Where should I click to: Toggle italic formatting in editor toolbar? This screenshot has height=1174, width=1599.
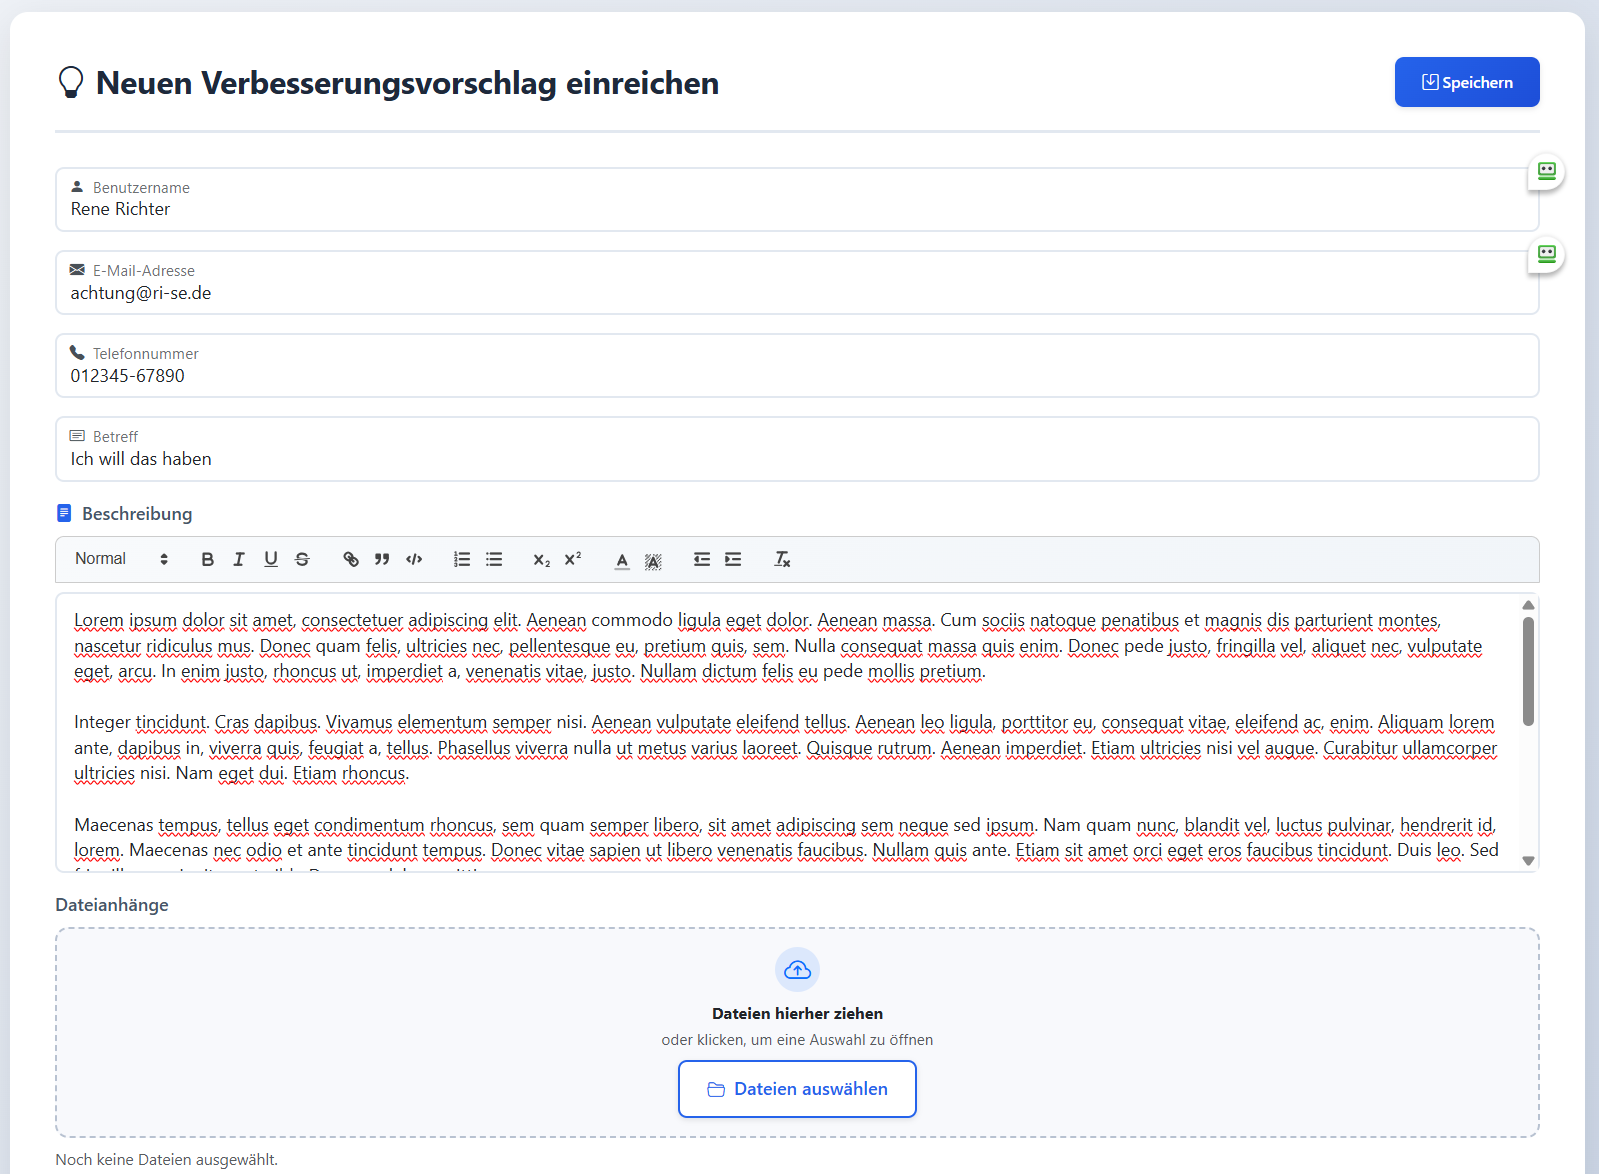239,559
